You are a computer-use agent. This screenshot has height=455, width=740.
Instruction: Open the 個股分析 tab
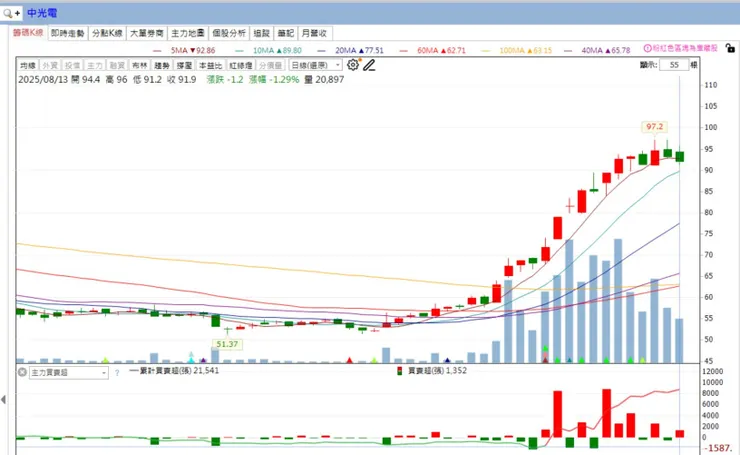point(229,33)
